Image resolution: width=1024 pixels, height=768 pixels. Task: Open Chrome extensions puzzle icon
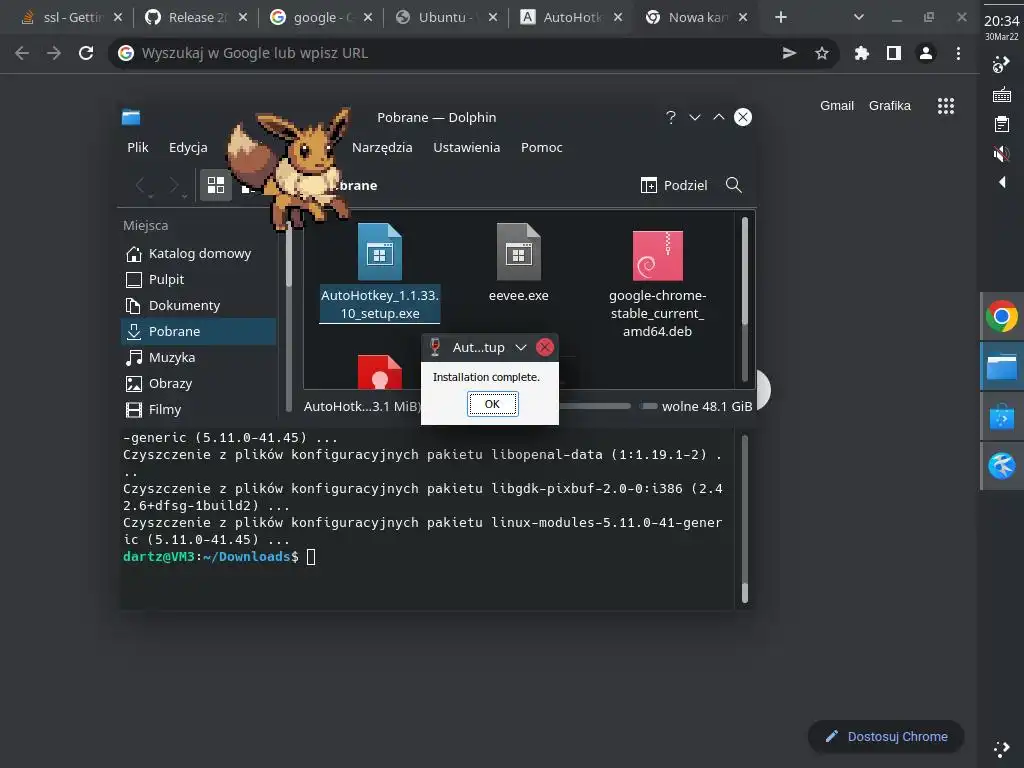tap(862, 53)
